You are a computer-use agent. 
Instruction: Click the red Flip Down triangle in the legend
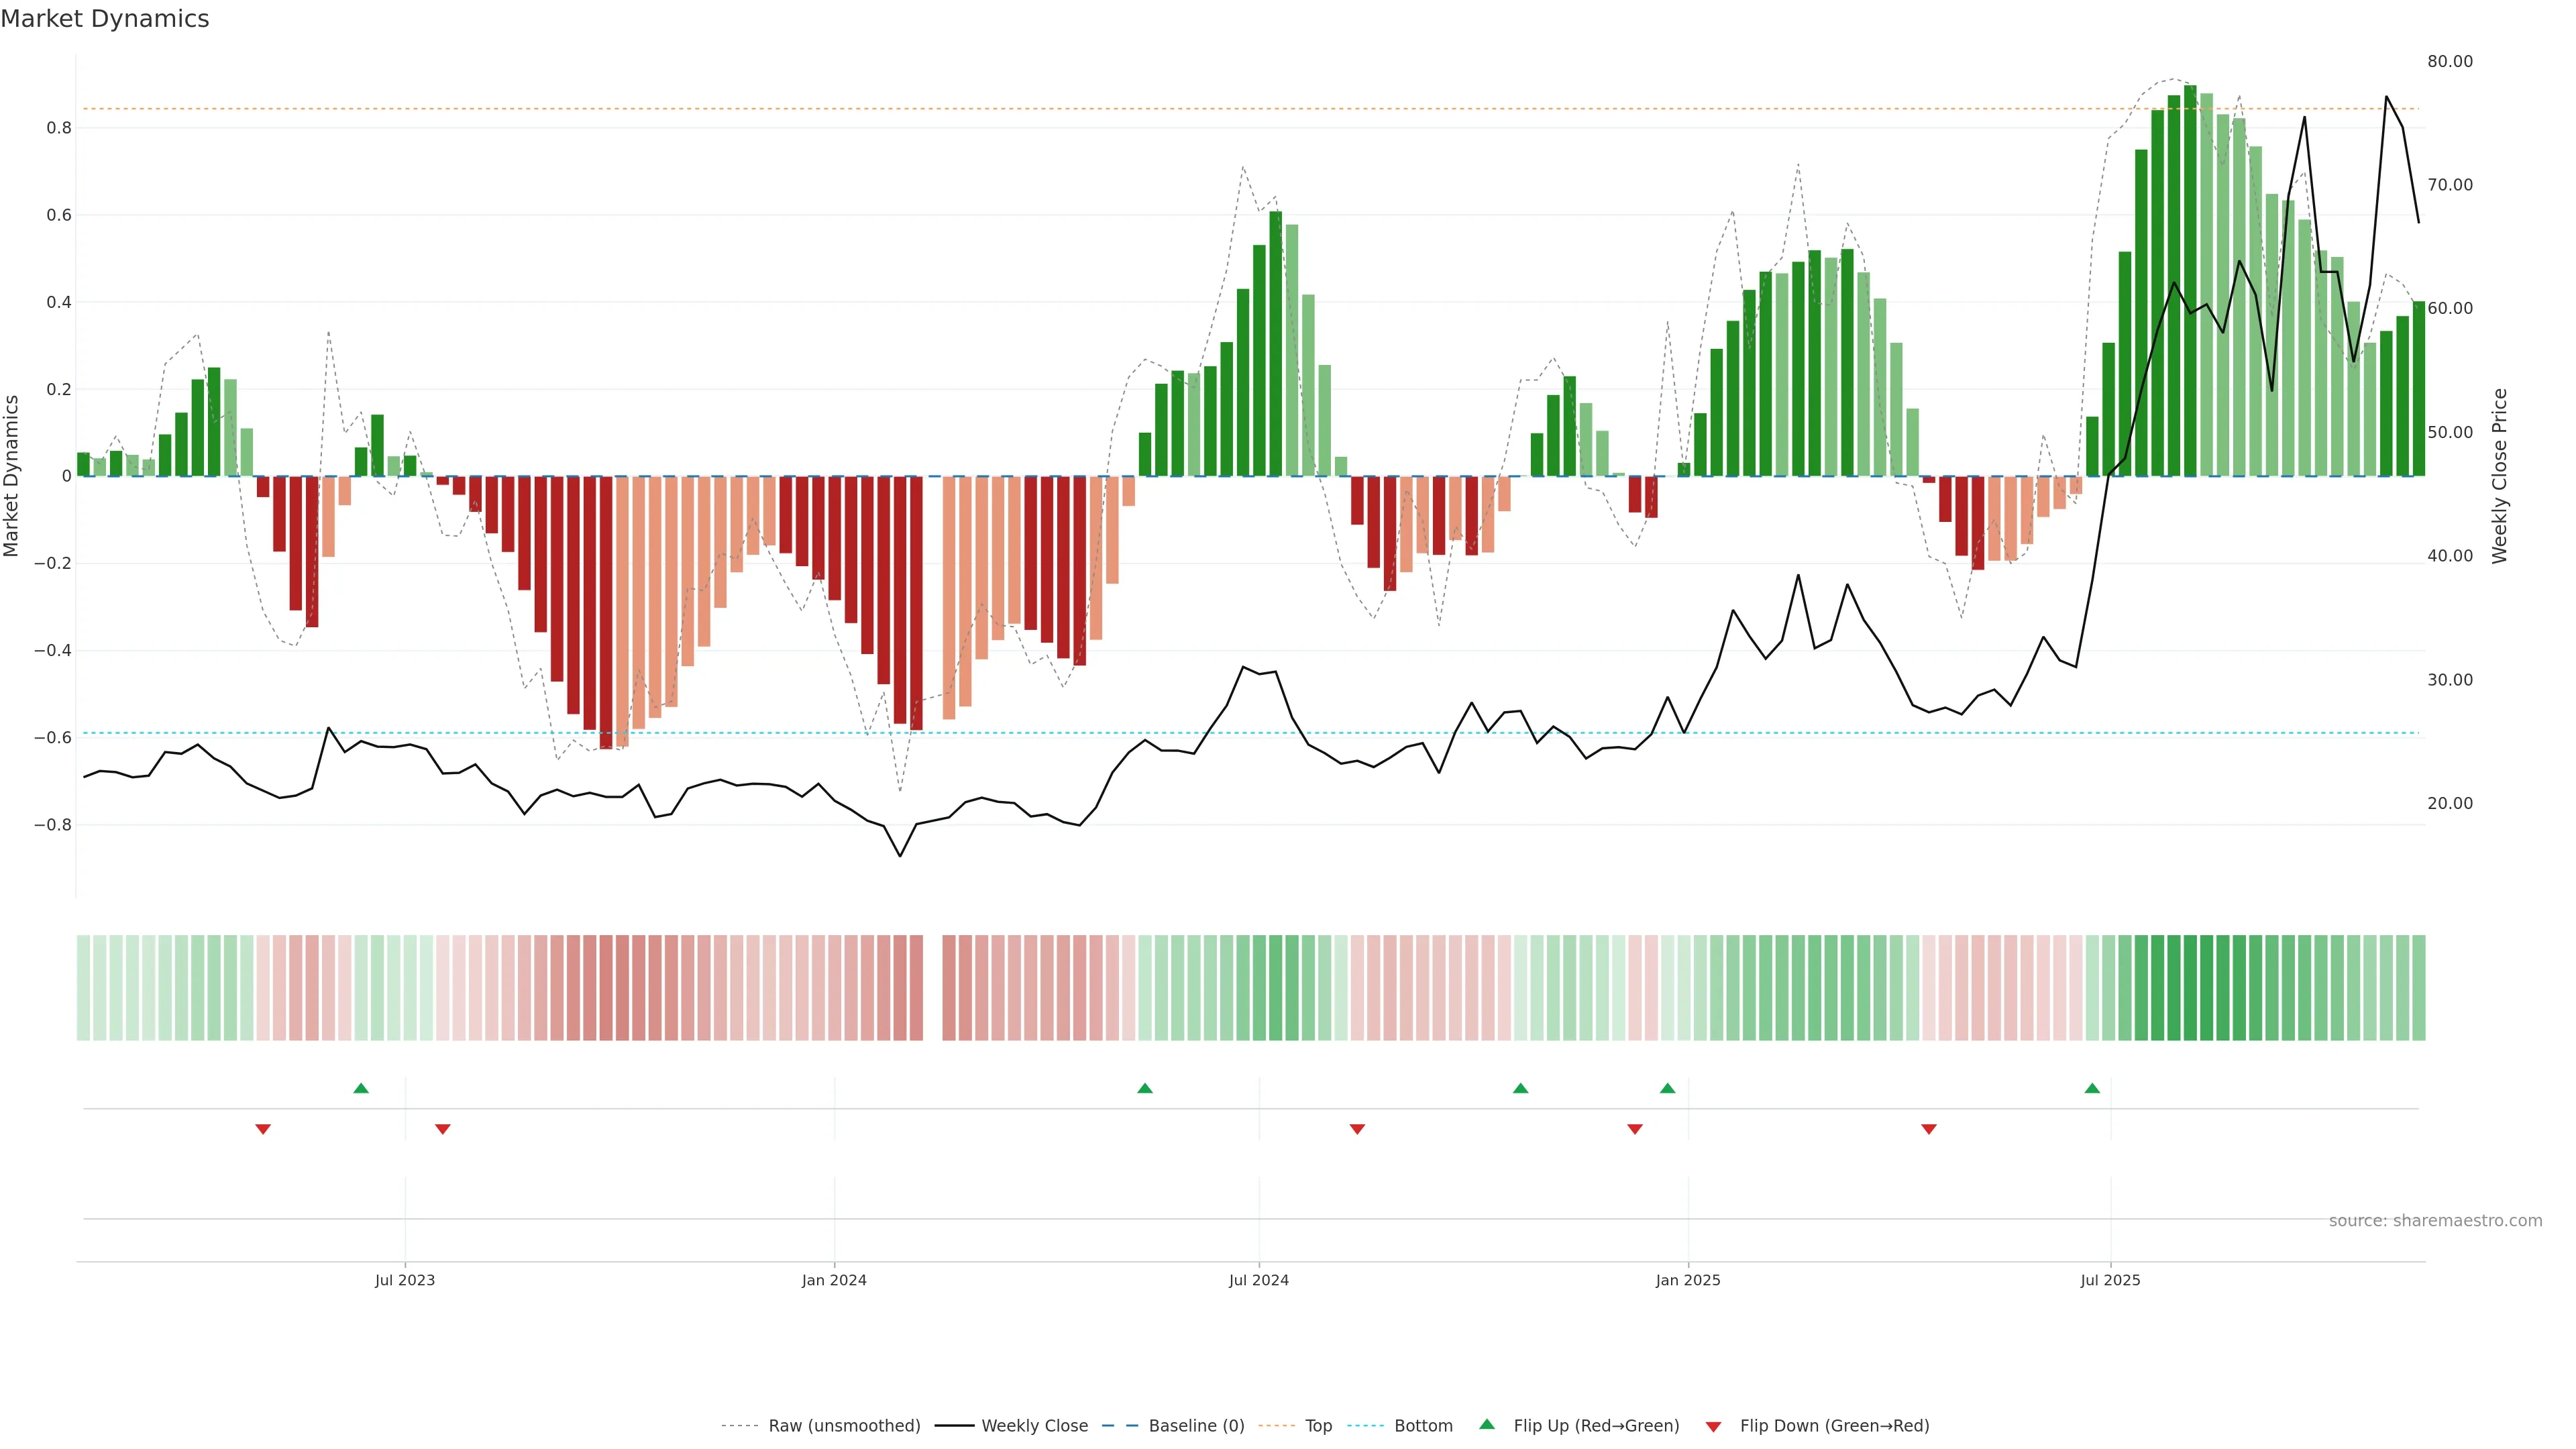1713,1427
